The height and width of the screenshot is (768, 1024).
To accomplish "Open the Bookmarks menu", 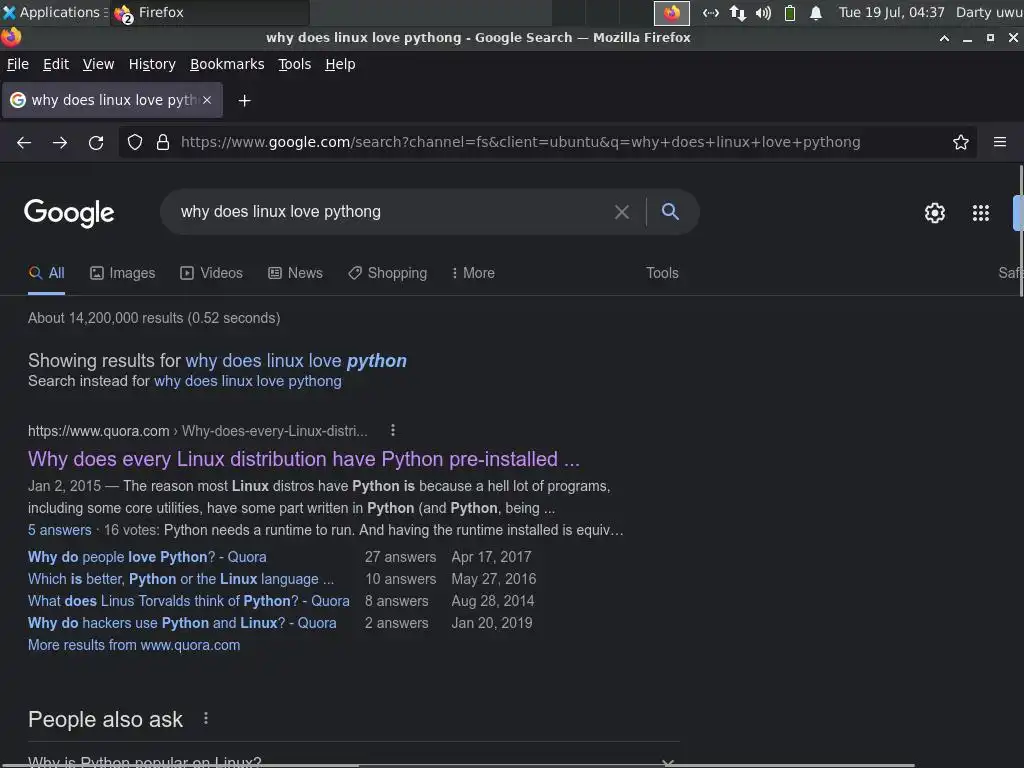I will pos(227,64).
